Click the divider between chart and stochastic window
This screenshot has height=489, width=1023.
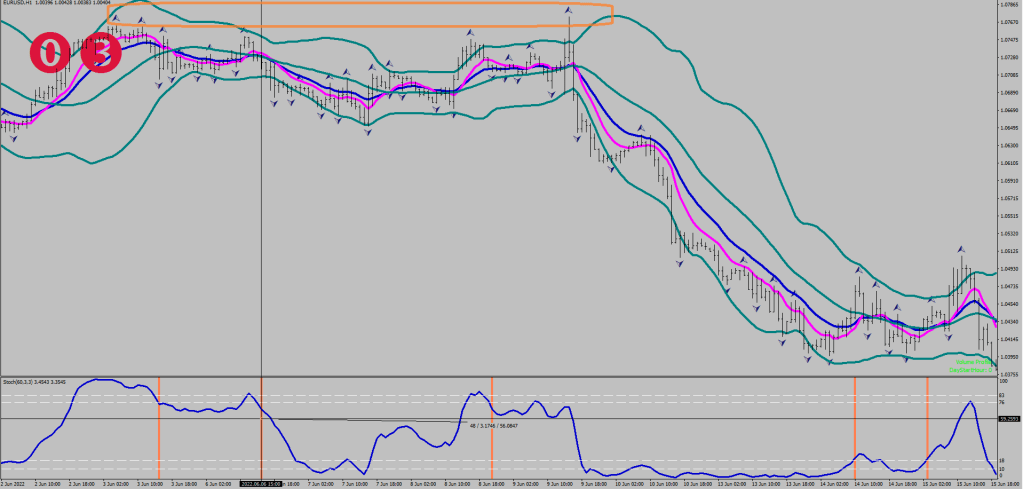click(x=500, y=377)
